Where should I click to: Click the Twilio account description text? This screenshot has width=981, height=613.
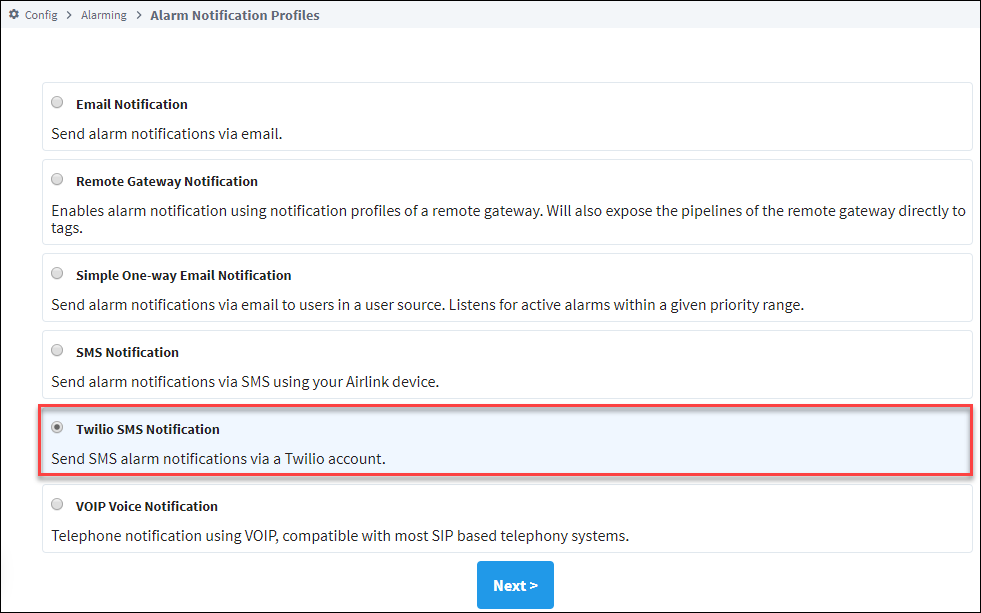click(218, 458)
